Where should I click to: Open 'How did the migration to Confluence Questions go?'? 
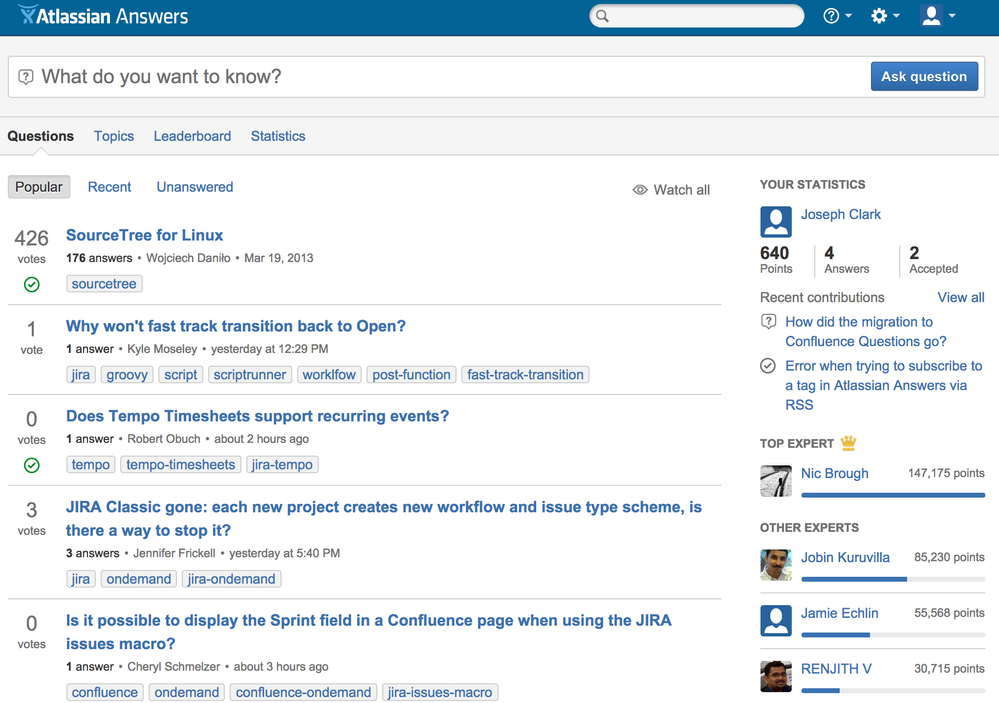865,331
